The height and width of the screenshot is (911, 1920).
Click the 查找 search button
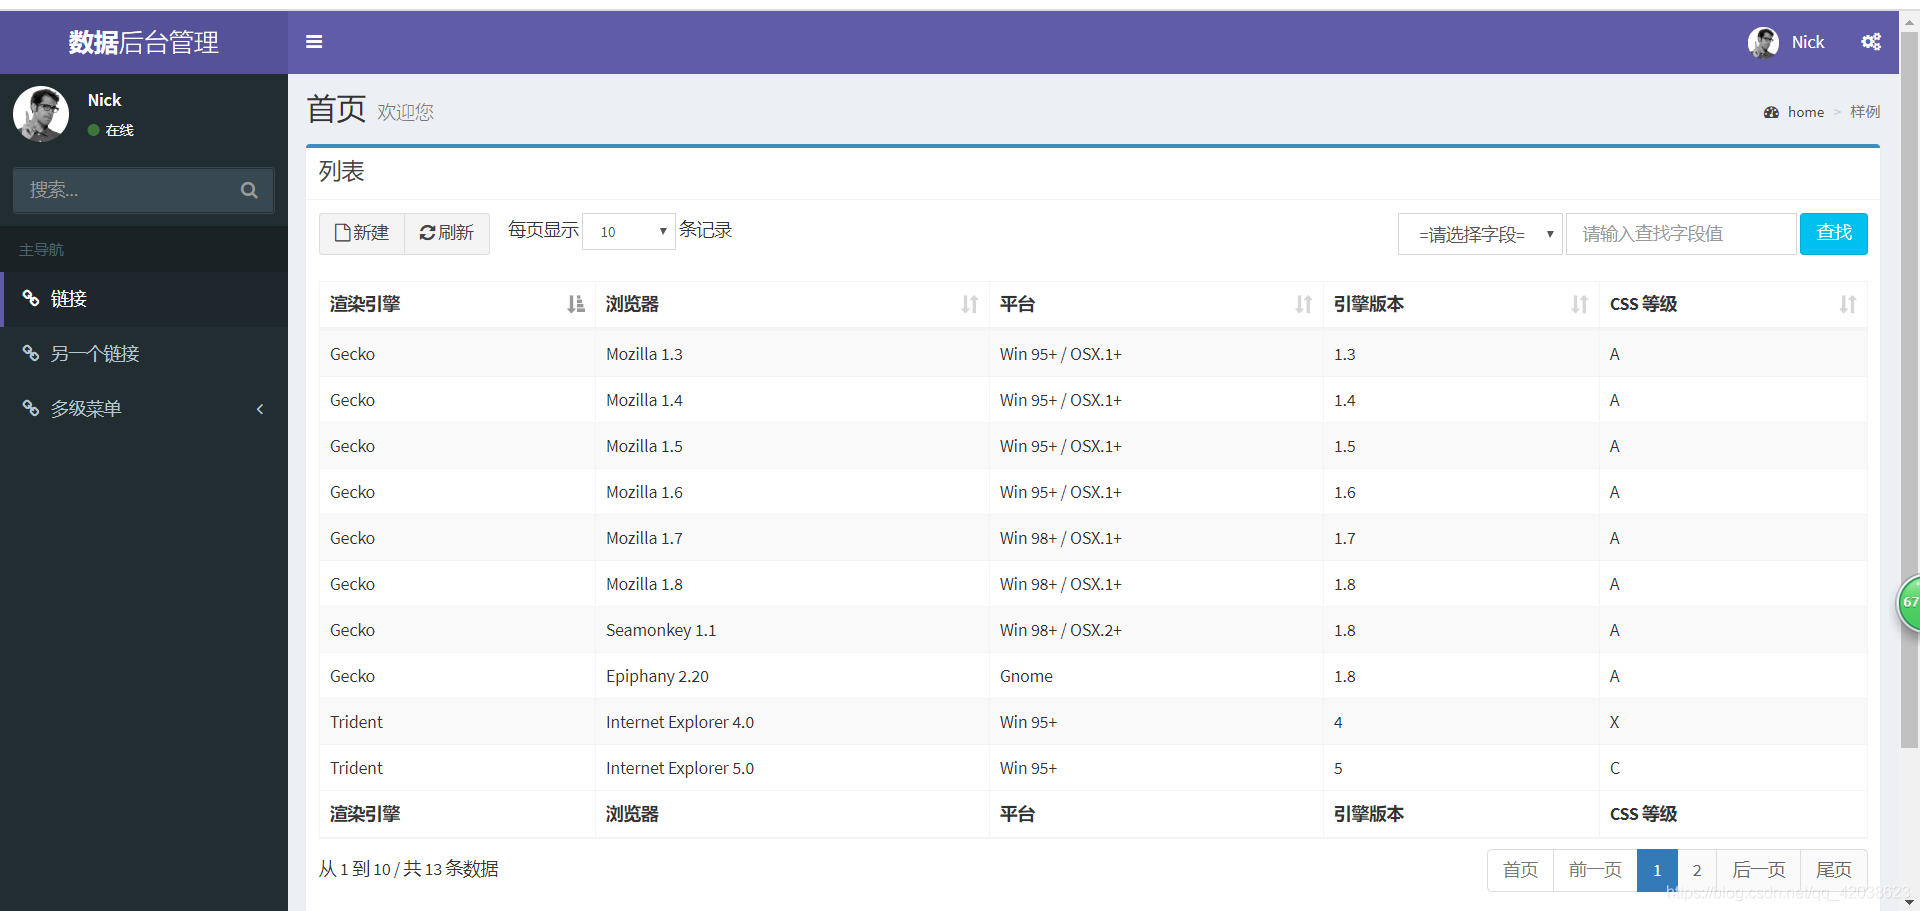coord(1833,233)
